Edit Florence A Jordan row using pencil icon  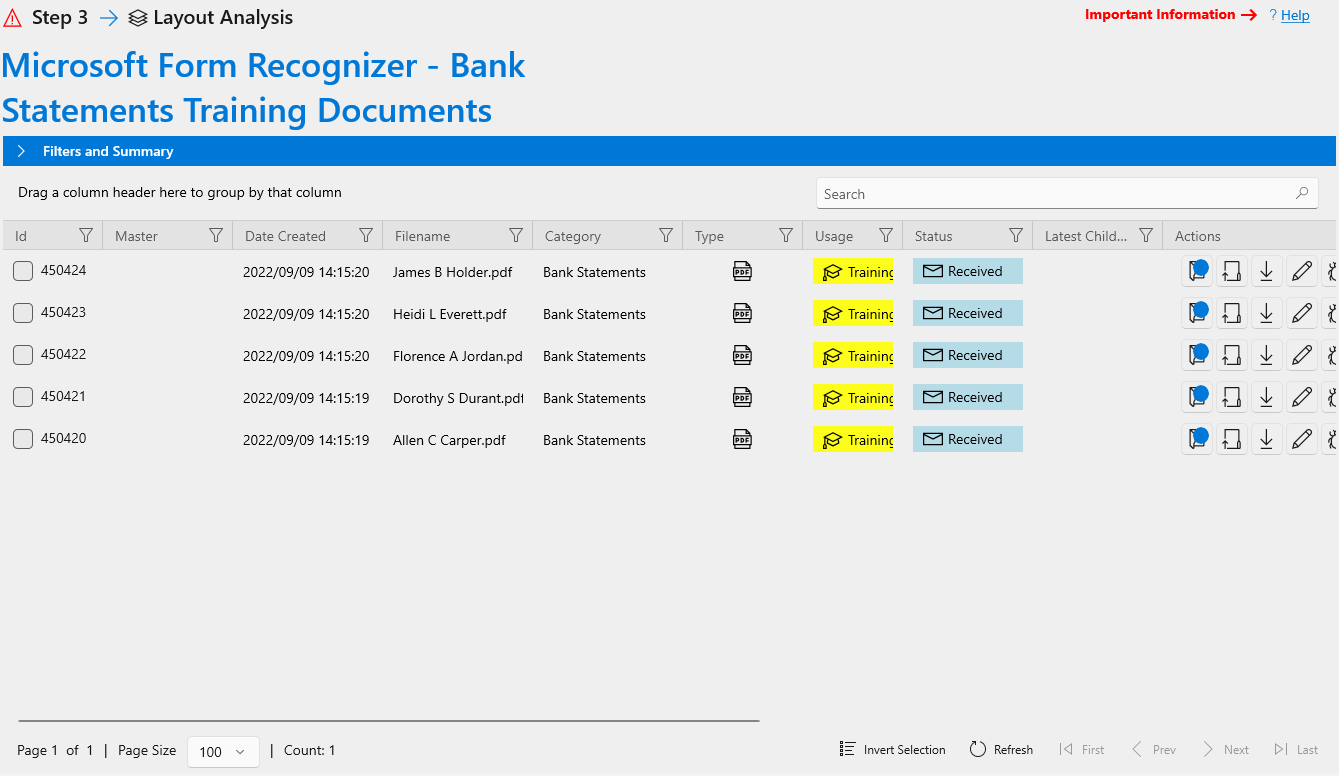pyautogui.click(x=1302, y=355)
